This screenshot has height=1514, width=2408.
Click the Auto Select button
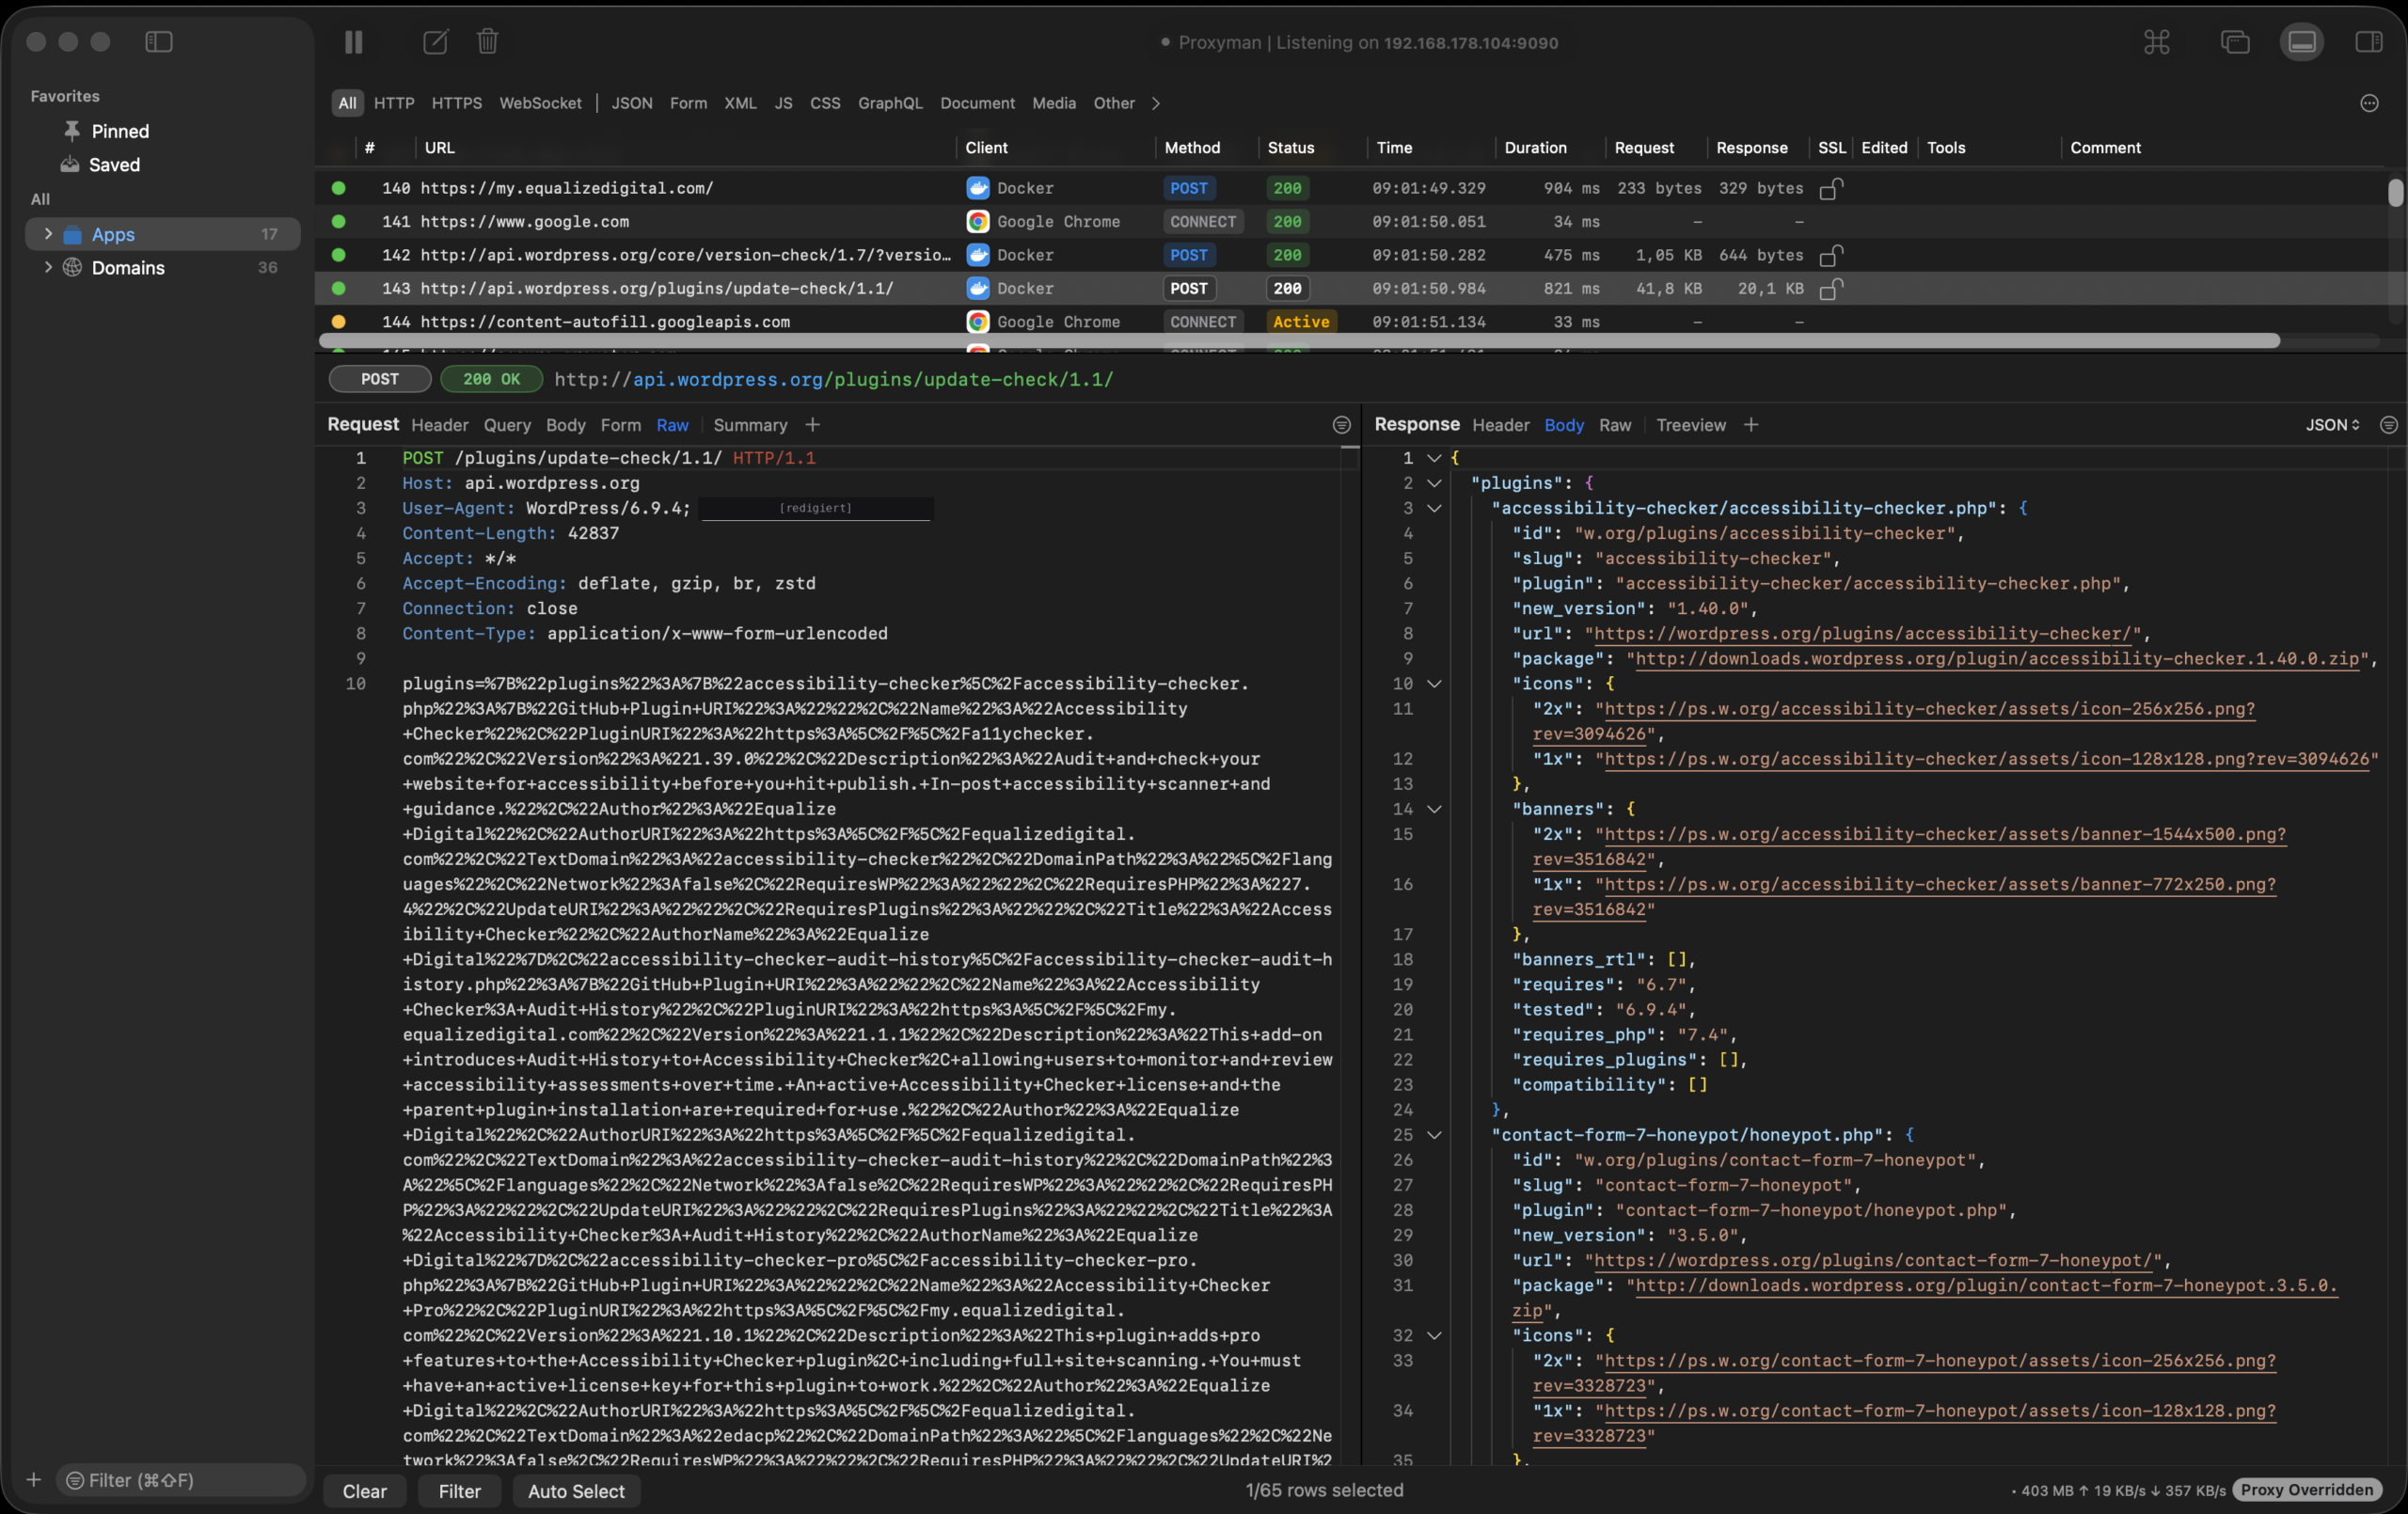pos(576,1490)
